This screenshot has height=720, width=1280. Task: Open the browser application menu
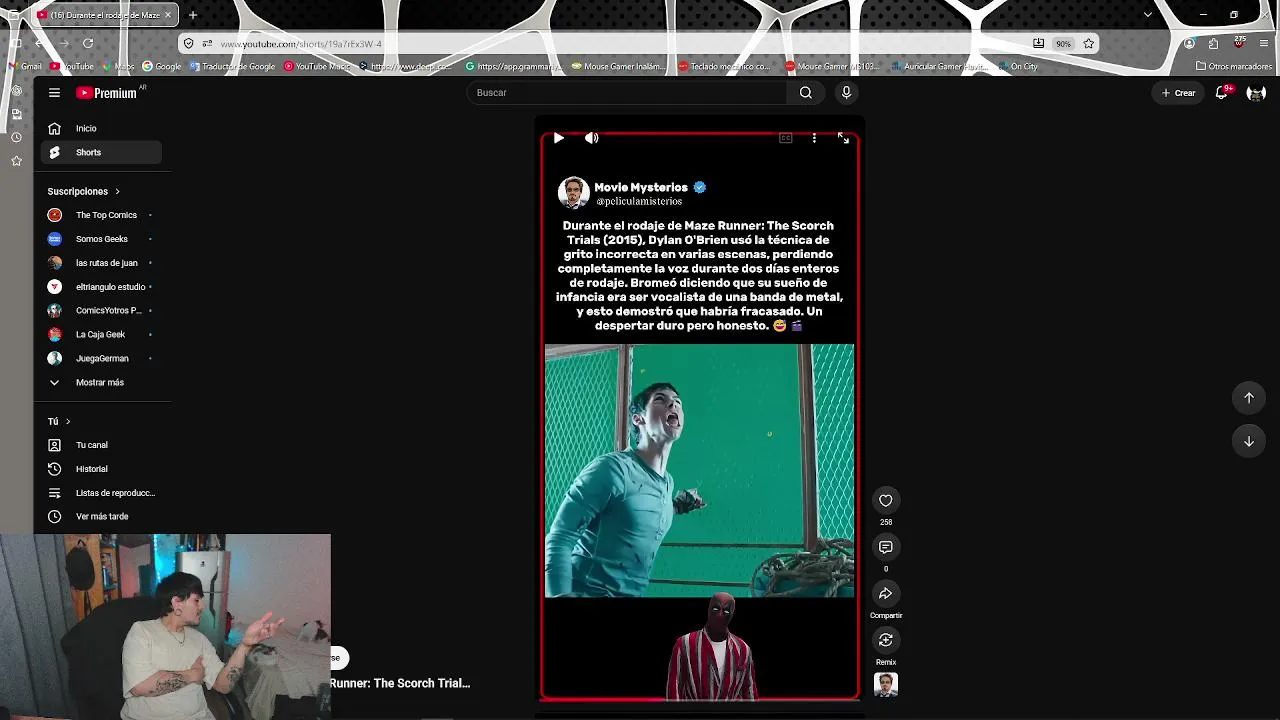click(1265, 44)
